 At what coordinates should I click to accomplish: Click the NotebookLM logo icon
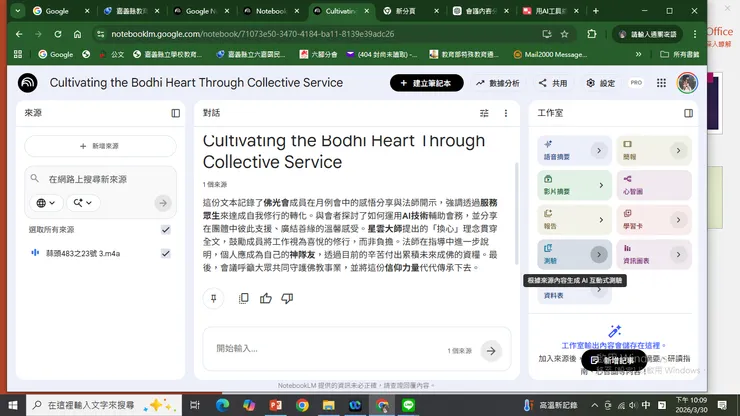pos(27,83)
